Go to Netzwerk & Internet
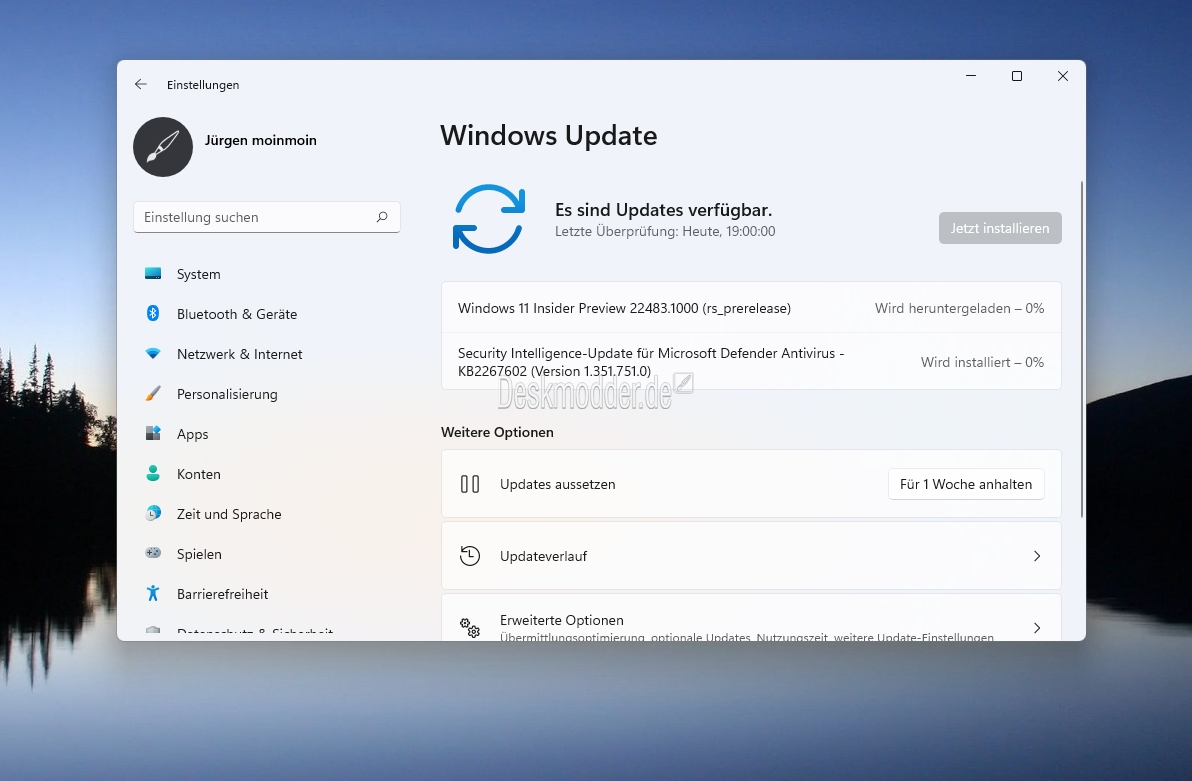 coord(267,354)
